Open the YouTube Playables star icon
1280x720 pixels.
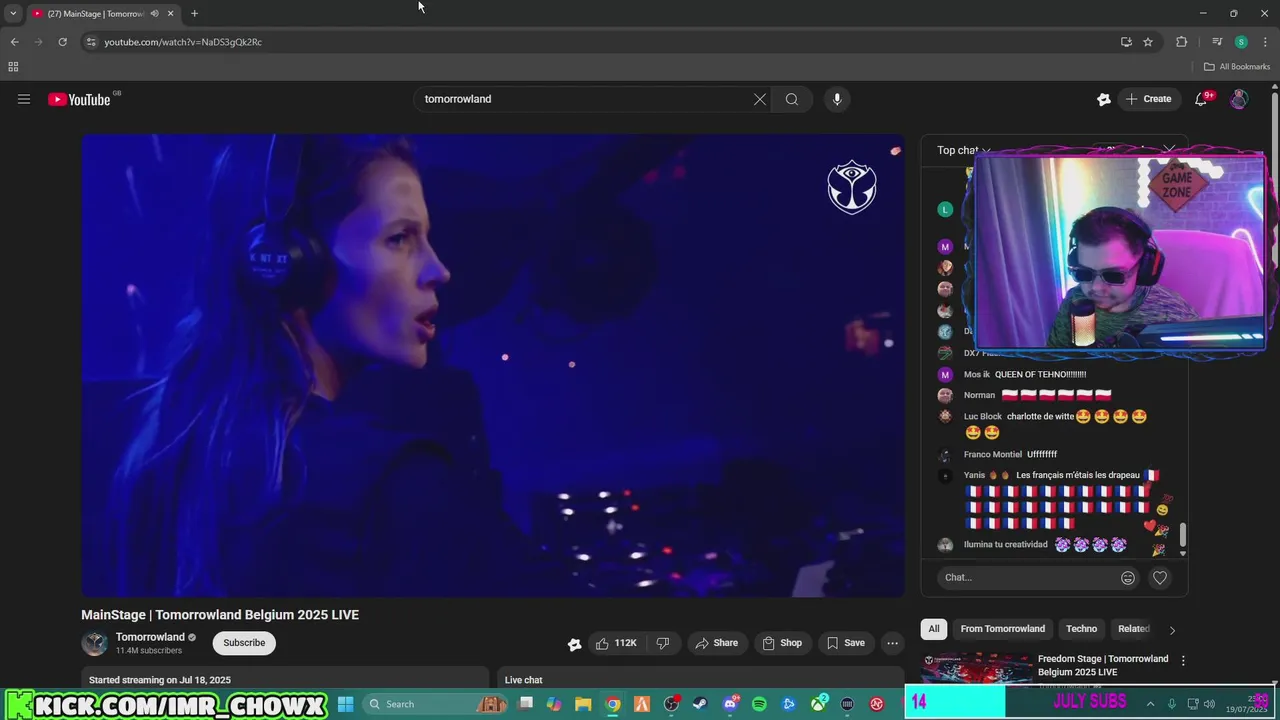tap(1104, 99)
